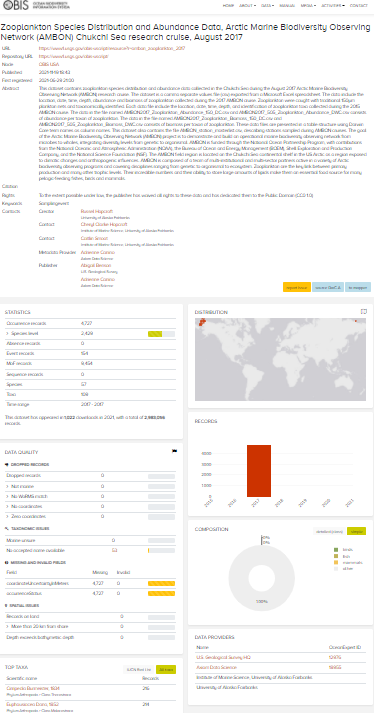
Task: Click the 53 no accepted name value
Action: (x=114, y=550)
